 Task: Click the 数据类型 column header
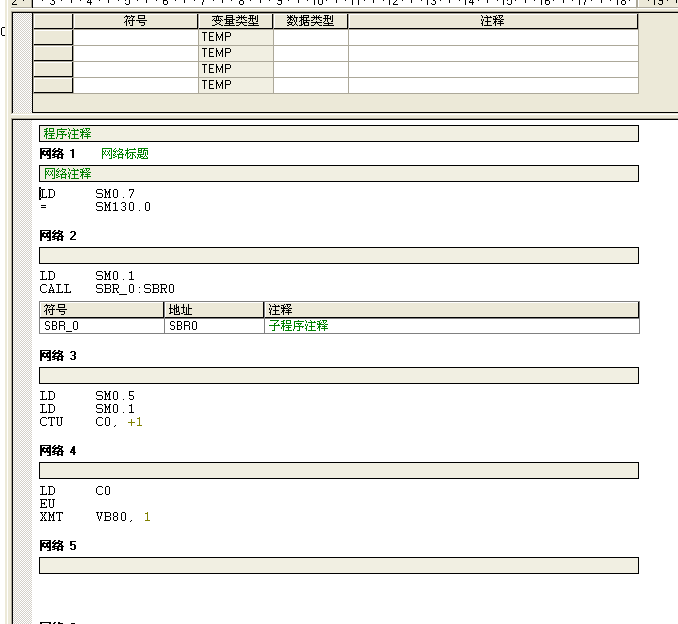310,21
